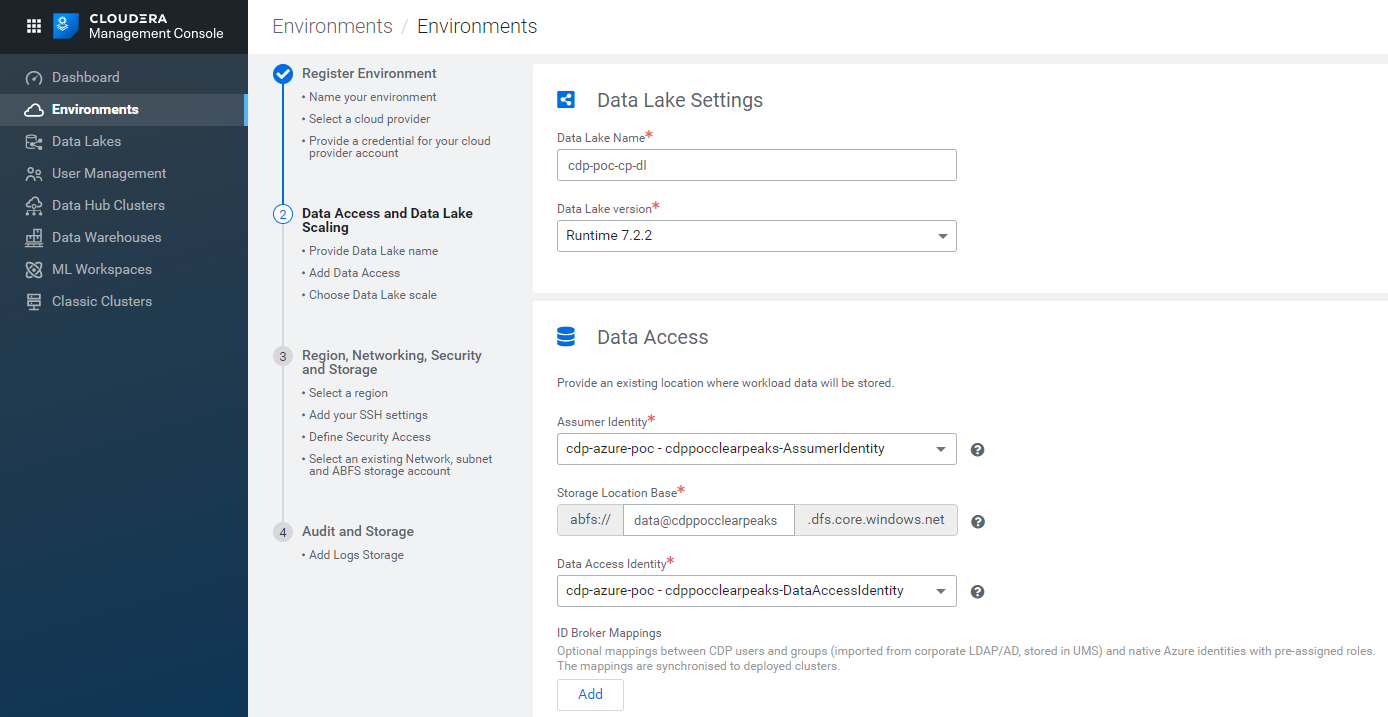Open help for Assumer Identity

[978, 450]
